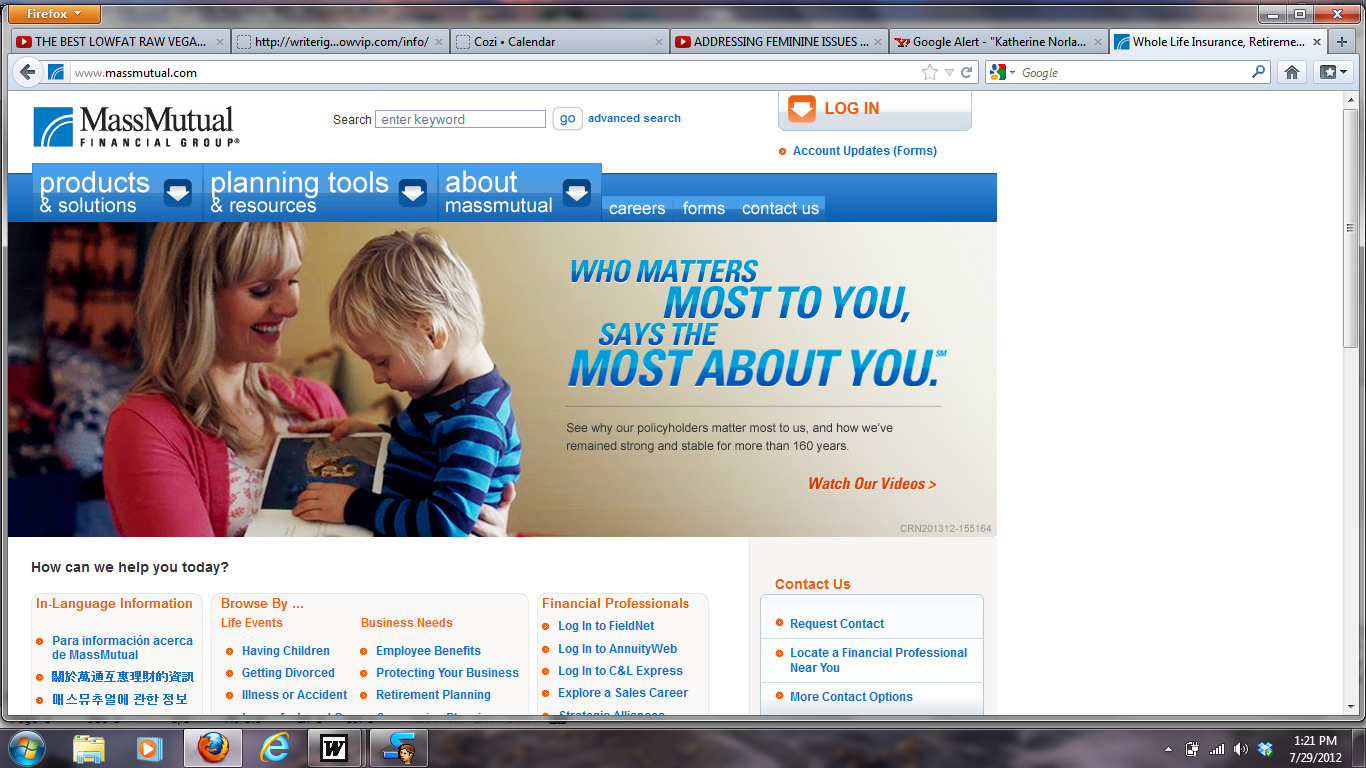The height and width of the screenshot is (768, 1366).
Task: Click the Google search input field
Action: [1134, 72]
